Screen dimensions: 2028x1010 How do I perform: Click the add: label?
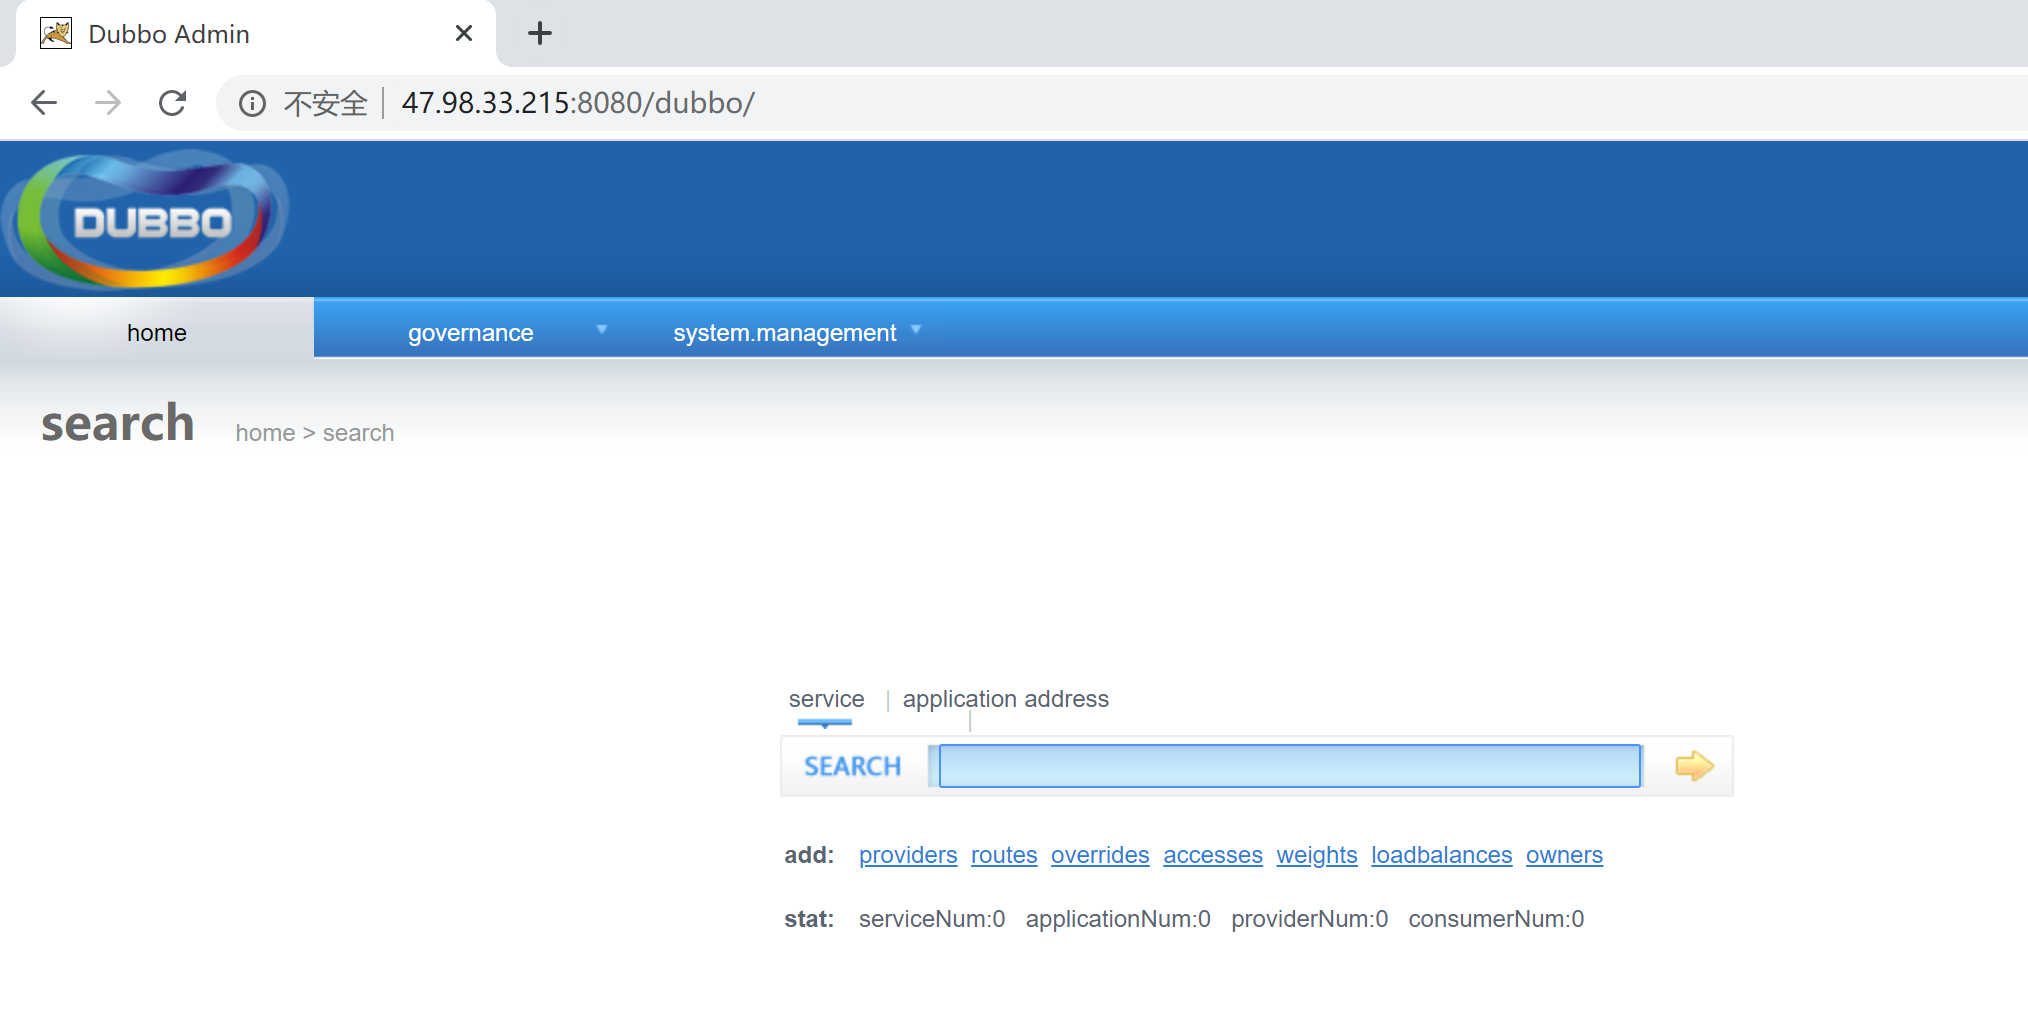809,855
